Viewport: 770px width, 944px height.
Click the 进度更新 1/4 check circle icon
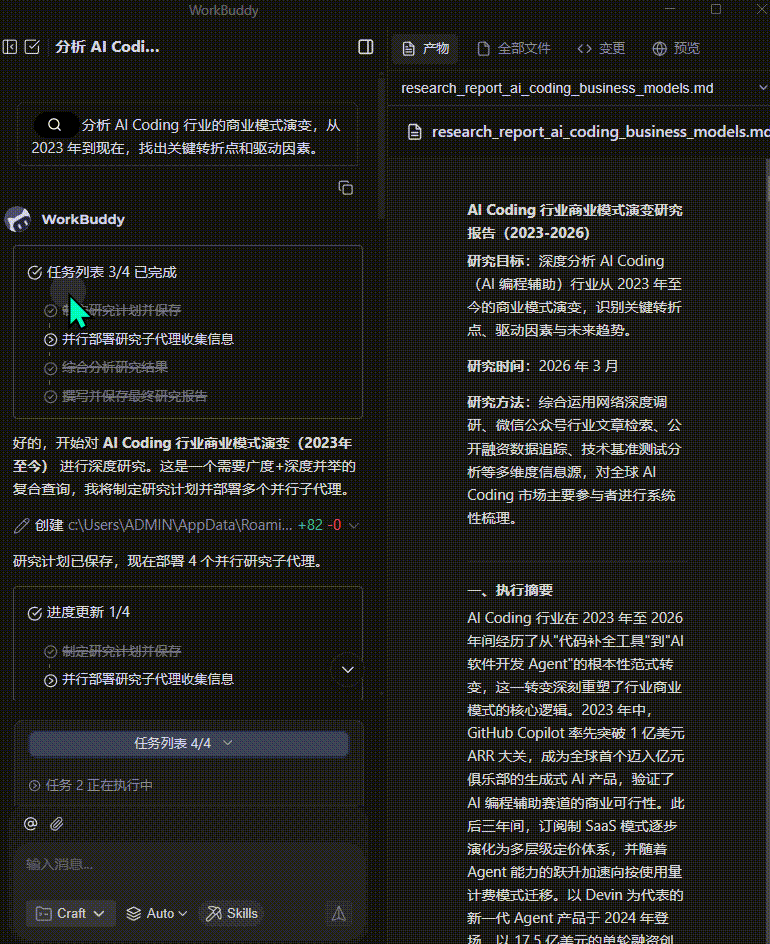(x=34, y=613)
